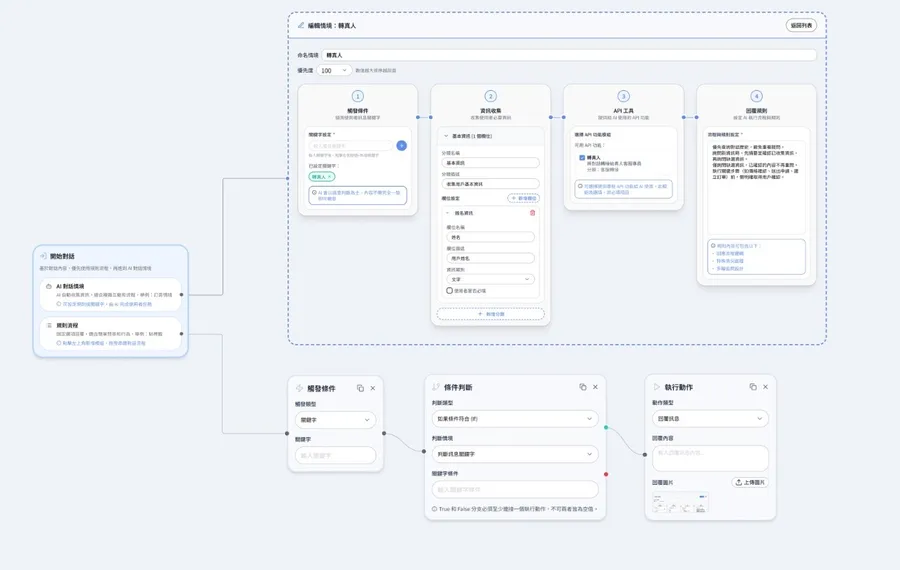Open the 判斷情境 dropdown
The image size is (900, 570).
tap(515, 454)
